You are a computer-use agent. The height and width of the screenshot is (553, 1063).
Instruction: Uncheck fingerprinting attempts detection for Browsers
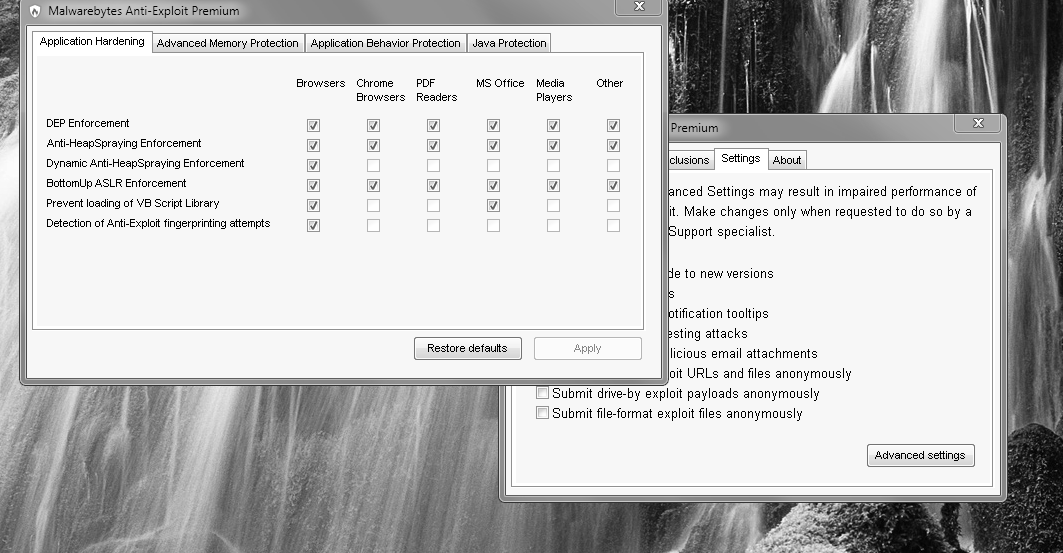(x=313, y=226)
